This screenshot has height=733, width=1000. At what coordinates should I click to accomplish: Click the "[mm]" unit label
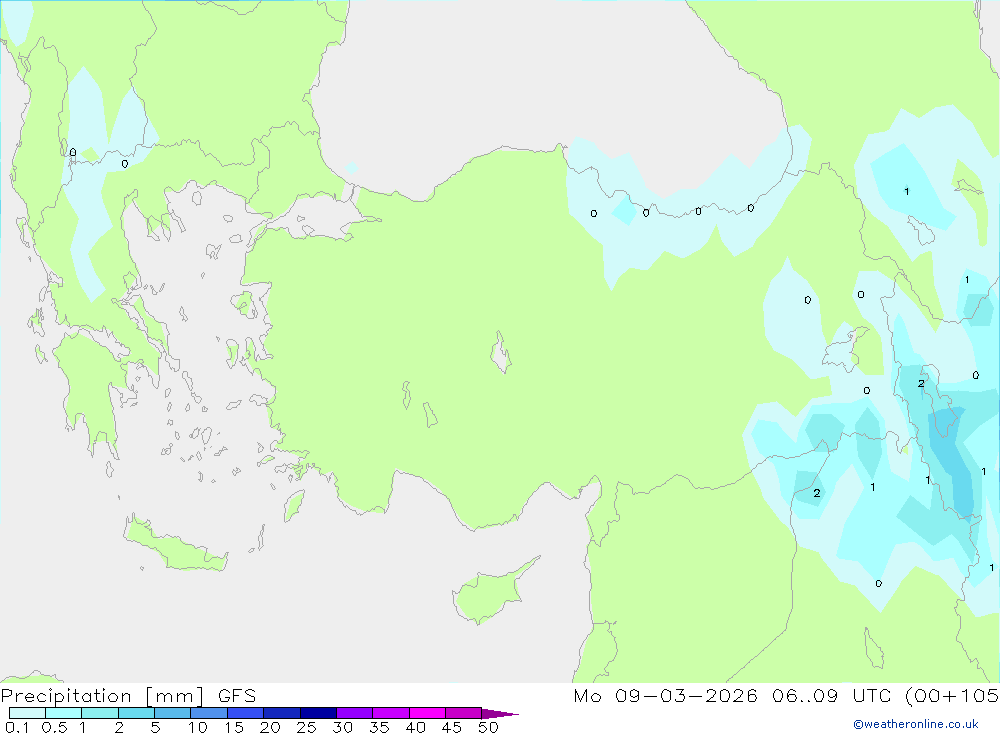pyautogui.click(x=175, y=696)
